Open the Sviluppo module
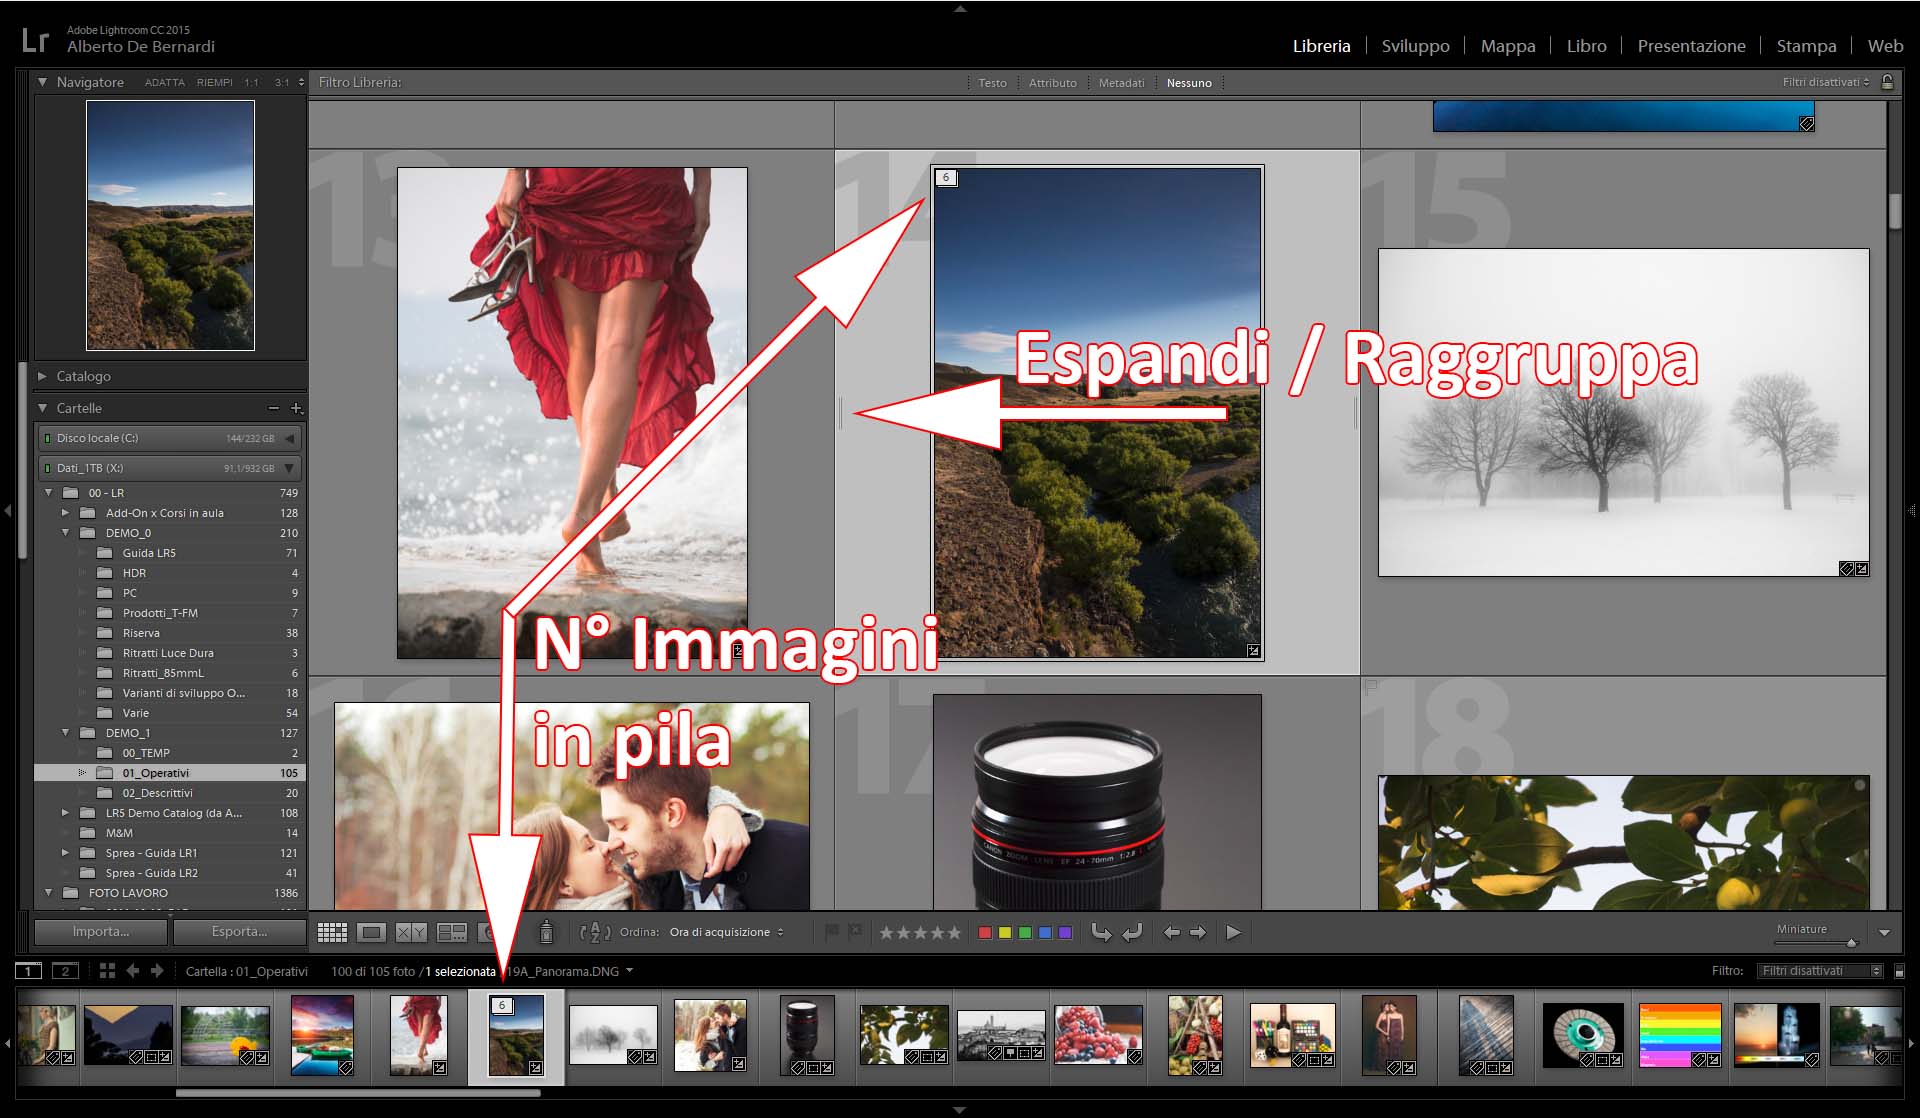Screen dimensions: 1920x1118 pyautogui.click(x=1415, y=46)
